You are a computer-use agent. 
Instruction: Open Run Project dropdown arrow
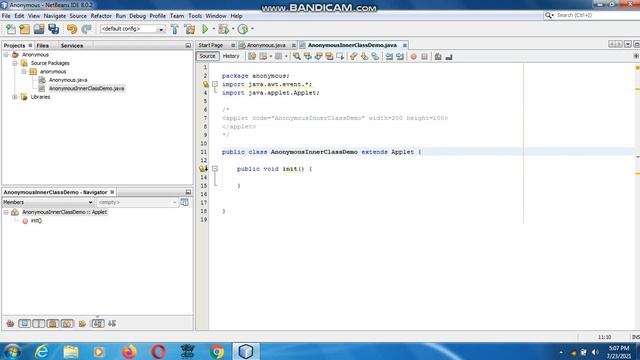tap(213, 29)
